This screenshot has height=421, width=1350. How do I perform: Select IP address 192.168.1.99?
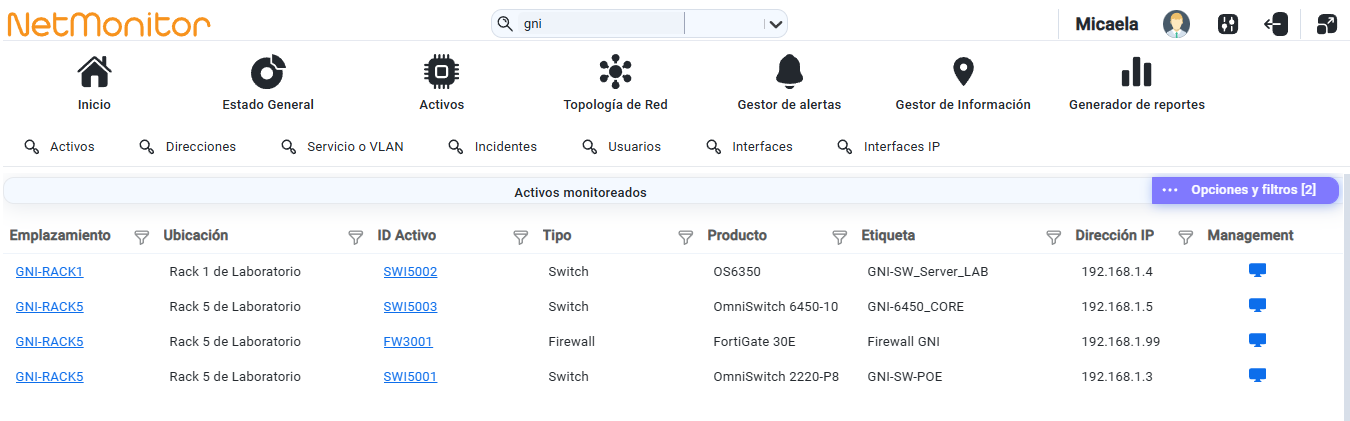click(1121, 342)
